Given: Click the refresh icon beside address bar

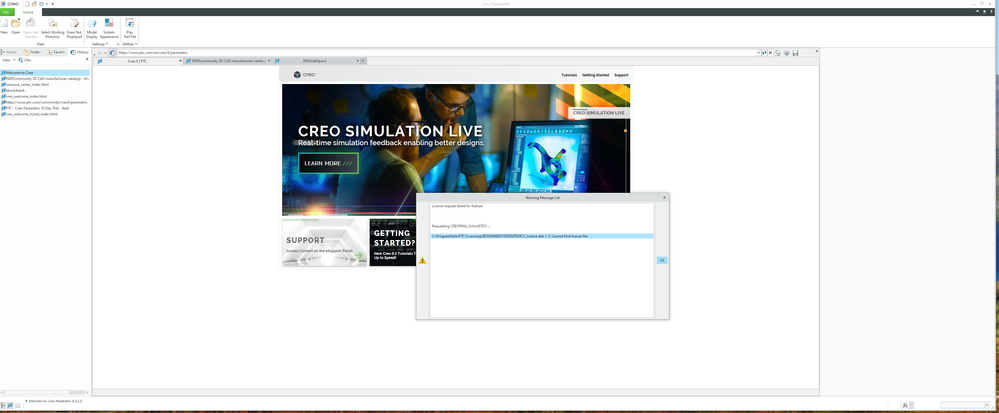Looking at the screenshot, I should pos(765,52).
